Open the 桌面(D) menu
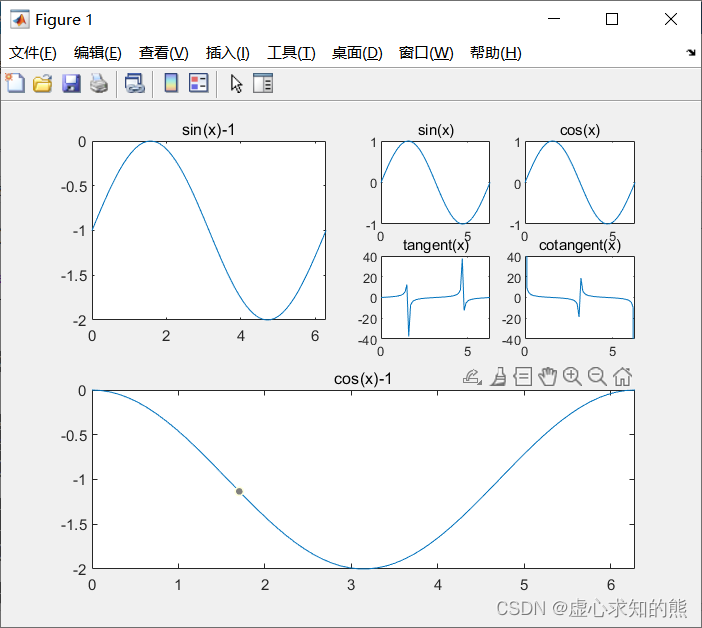This screenshot has width=702, height=628. pos(357,53)
